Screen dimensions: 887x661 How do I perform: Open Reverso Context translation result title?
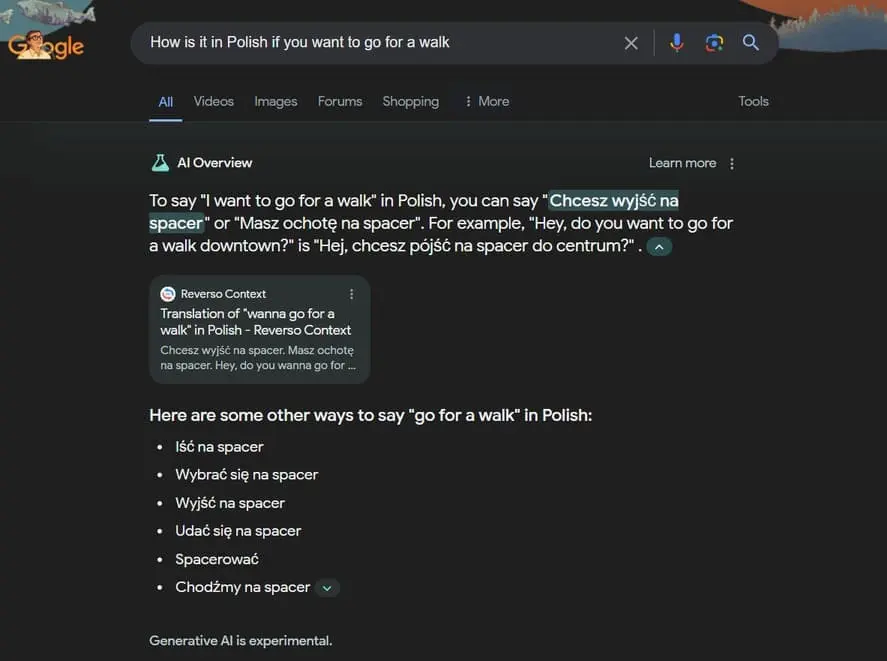[255, 322]
